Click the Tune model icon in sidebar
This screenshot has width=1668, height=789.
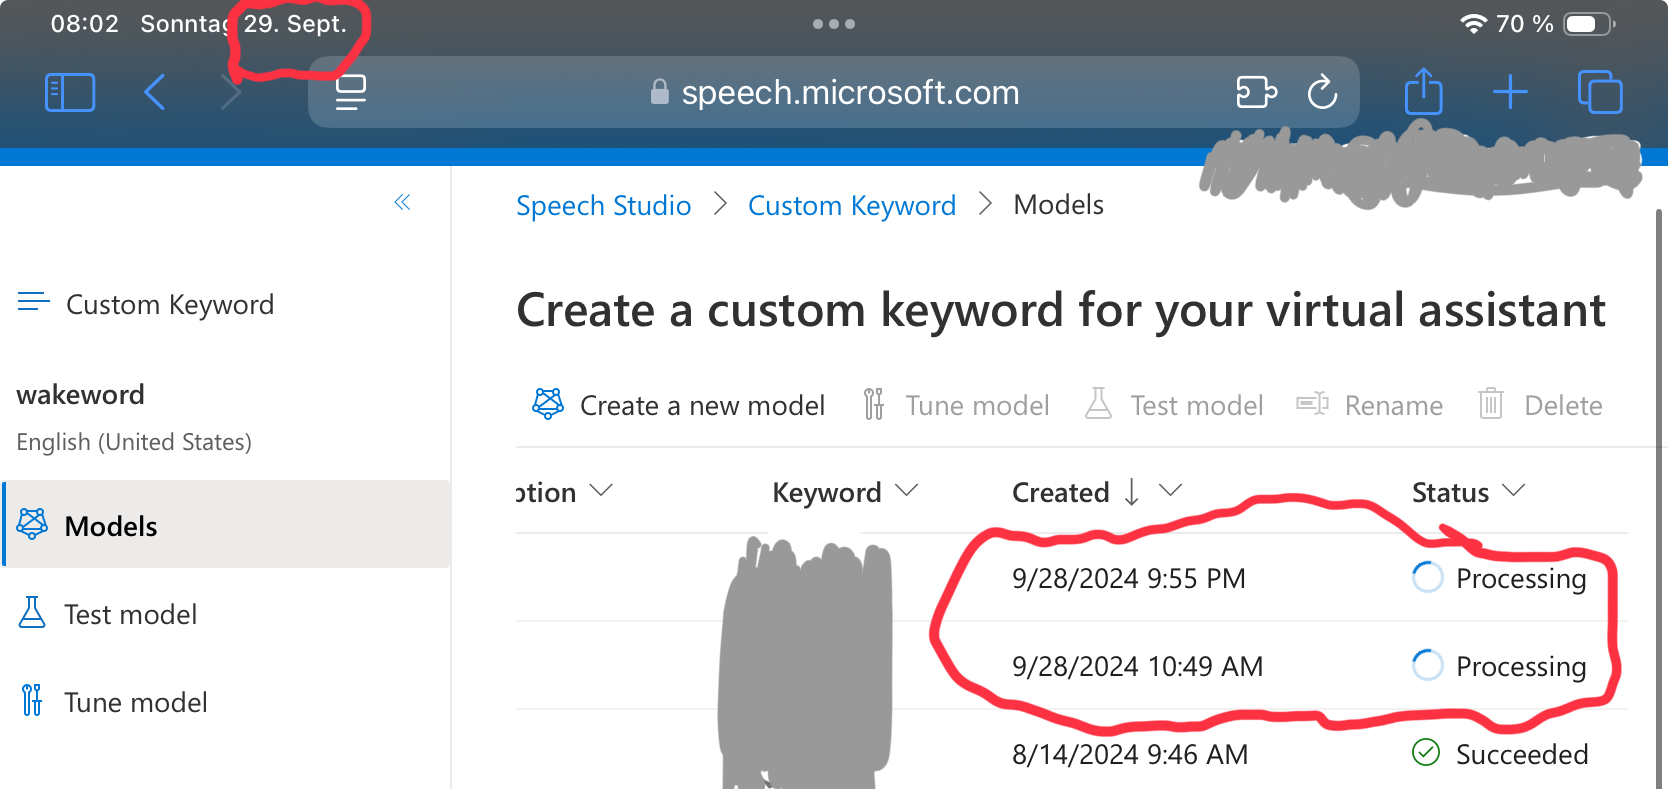(32, 700)
